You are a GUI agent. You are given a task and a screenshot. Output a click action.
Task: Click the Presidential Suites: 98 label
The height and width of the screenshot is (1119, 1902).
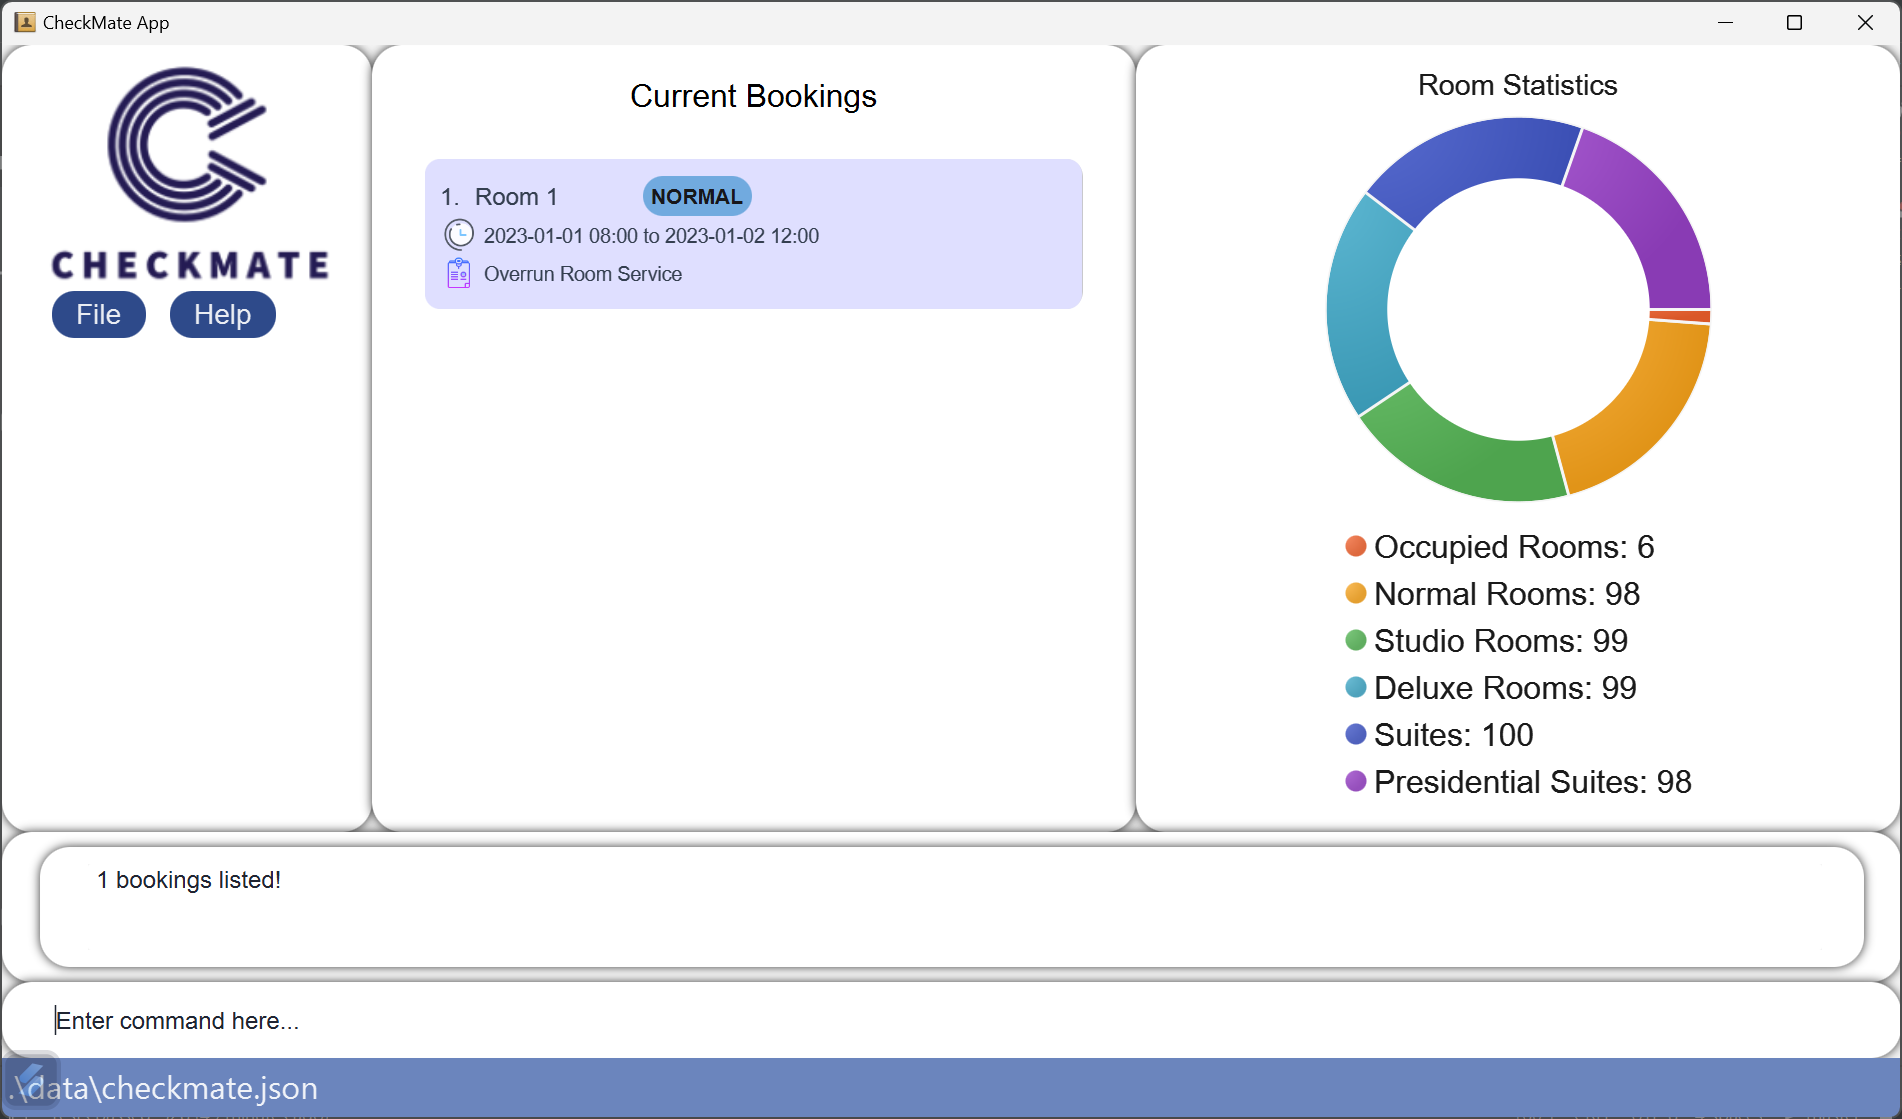1533,782
